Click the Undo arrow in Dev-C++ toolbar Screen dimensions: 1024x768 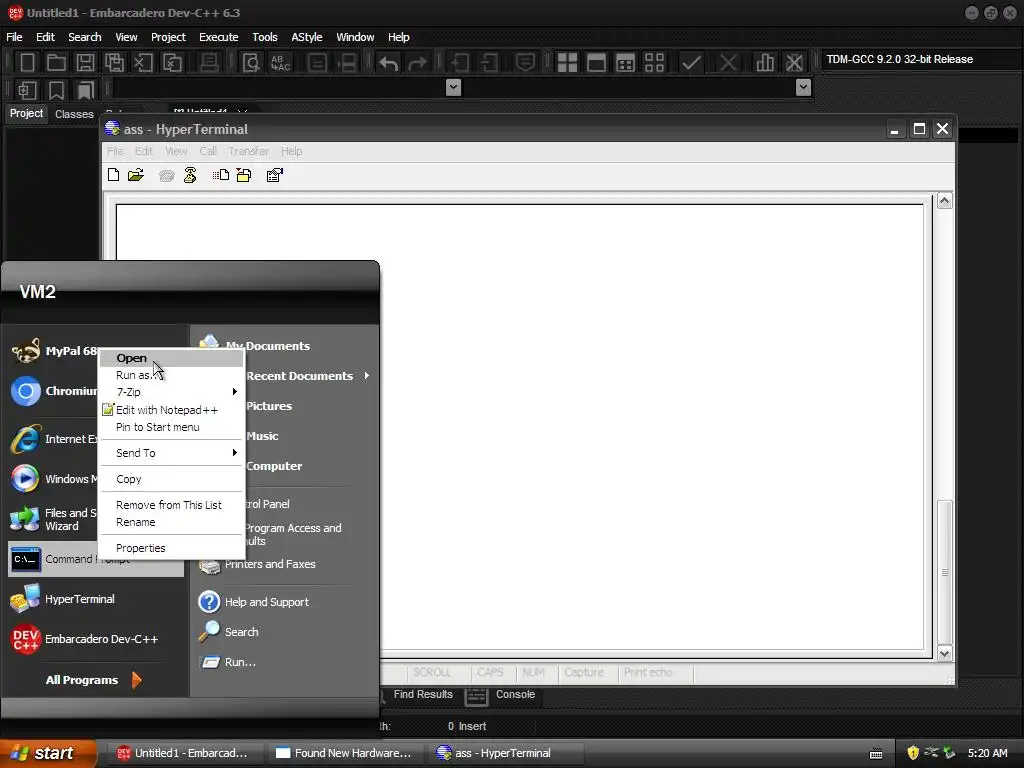389,63
